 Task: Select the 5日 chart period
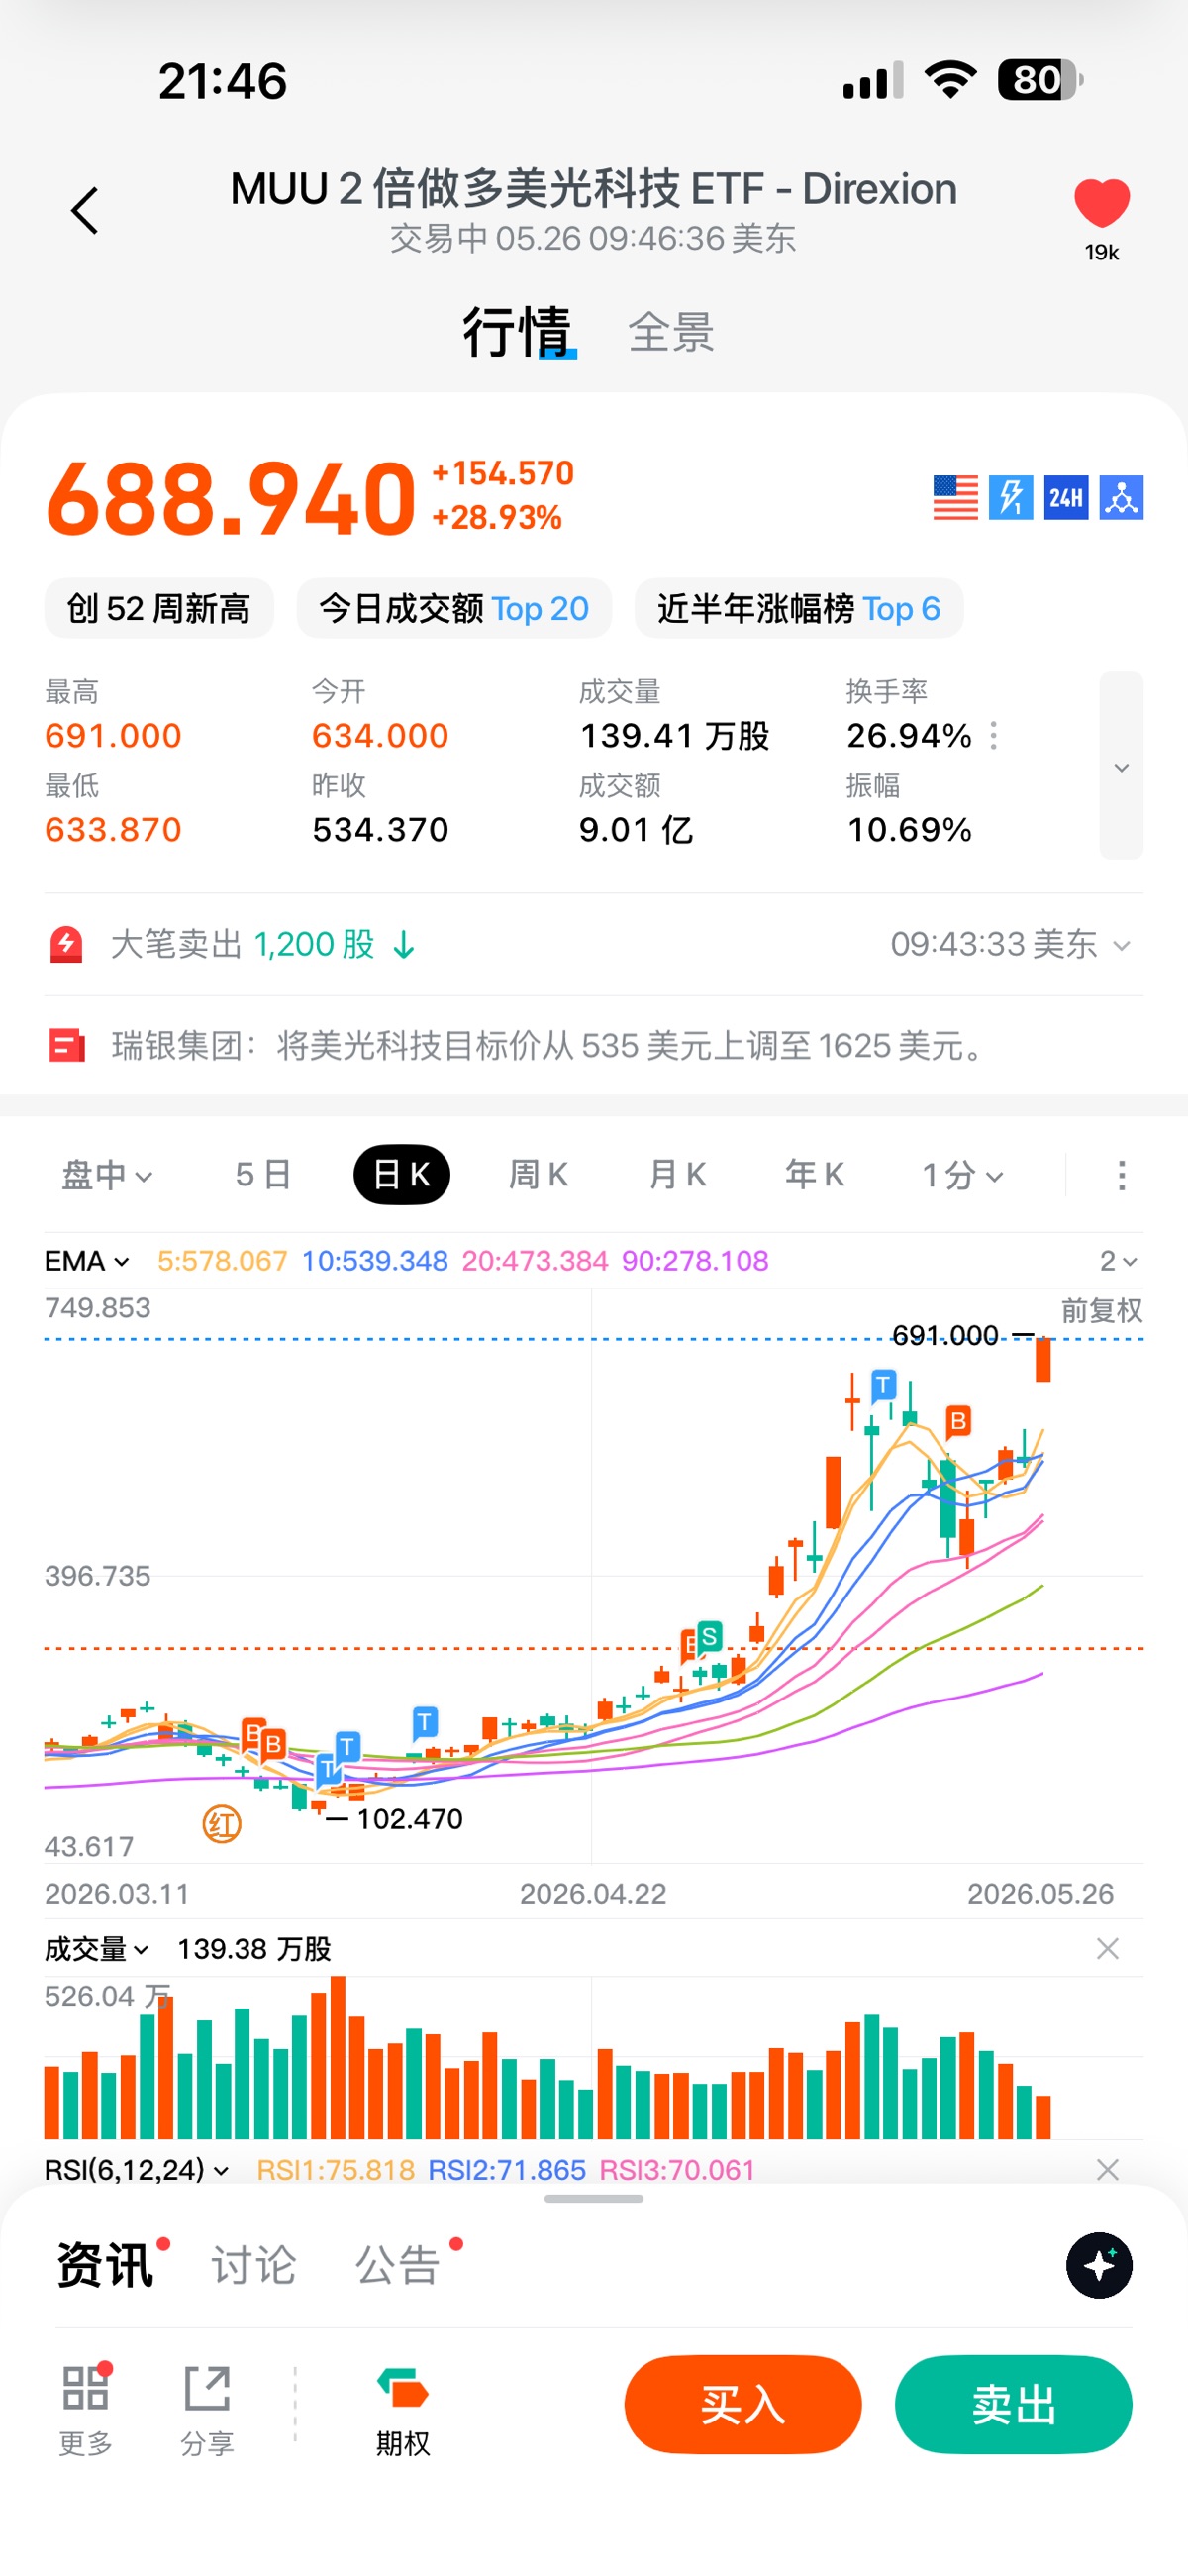coord(263,1175)
